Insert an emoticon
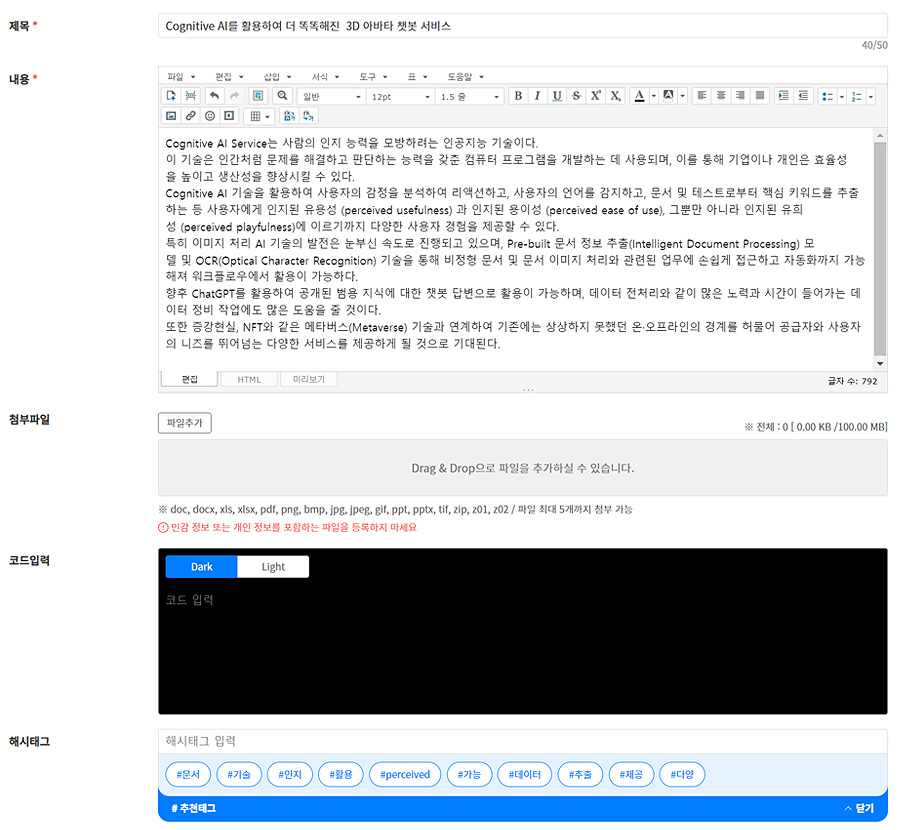 [x=210, y=116]
